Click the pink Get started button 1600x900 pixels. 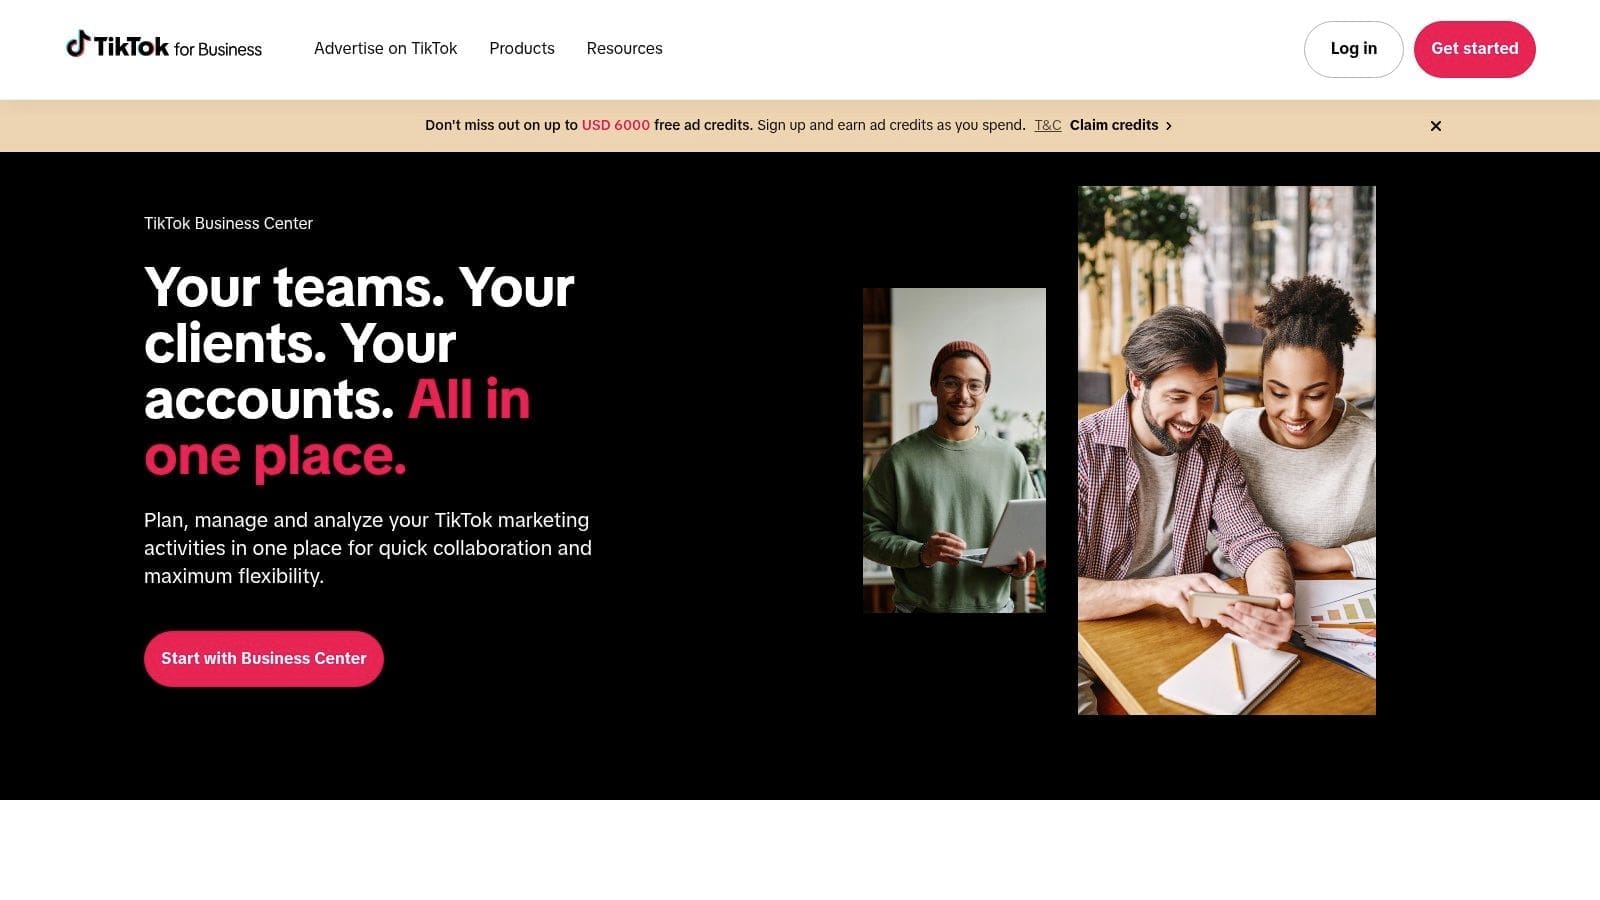click(1474, 49)
